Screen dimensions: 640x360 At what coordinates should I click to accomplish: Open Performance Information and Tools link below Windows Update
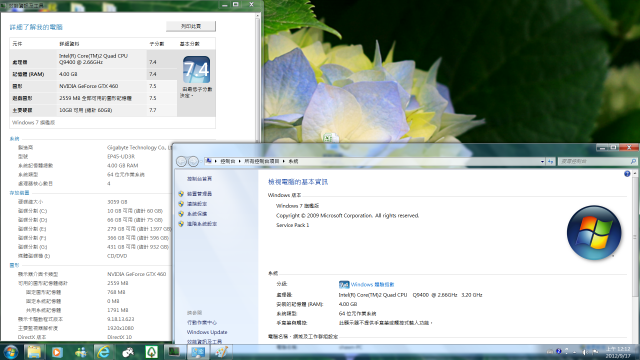[204, 341]
